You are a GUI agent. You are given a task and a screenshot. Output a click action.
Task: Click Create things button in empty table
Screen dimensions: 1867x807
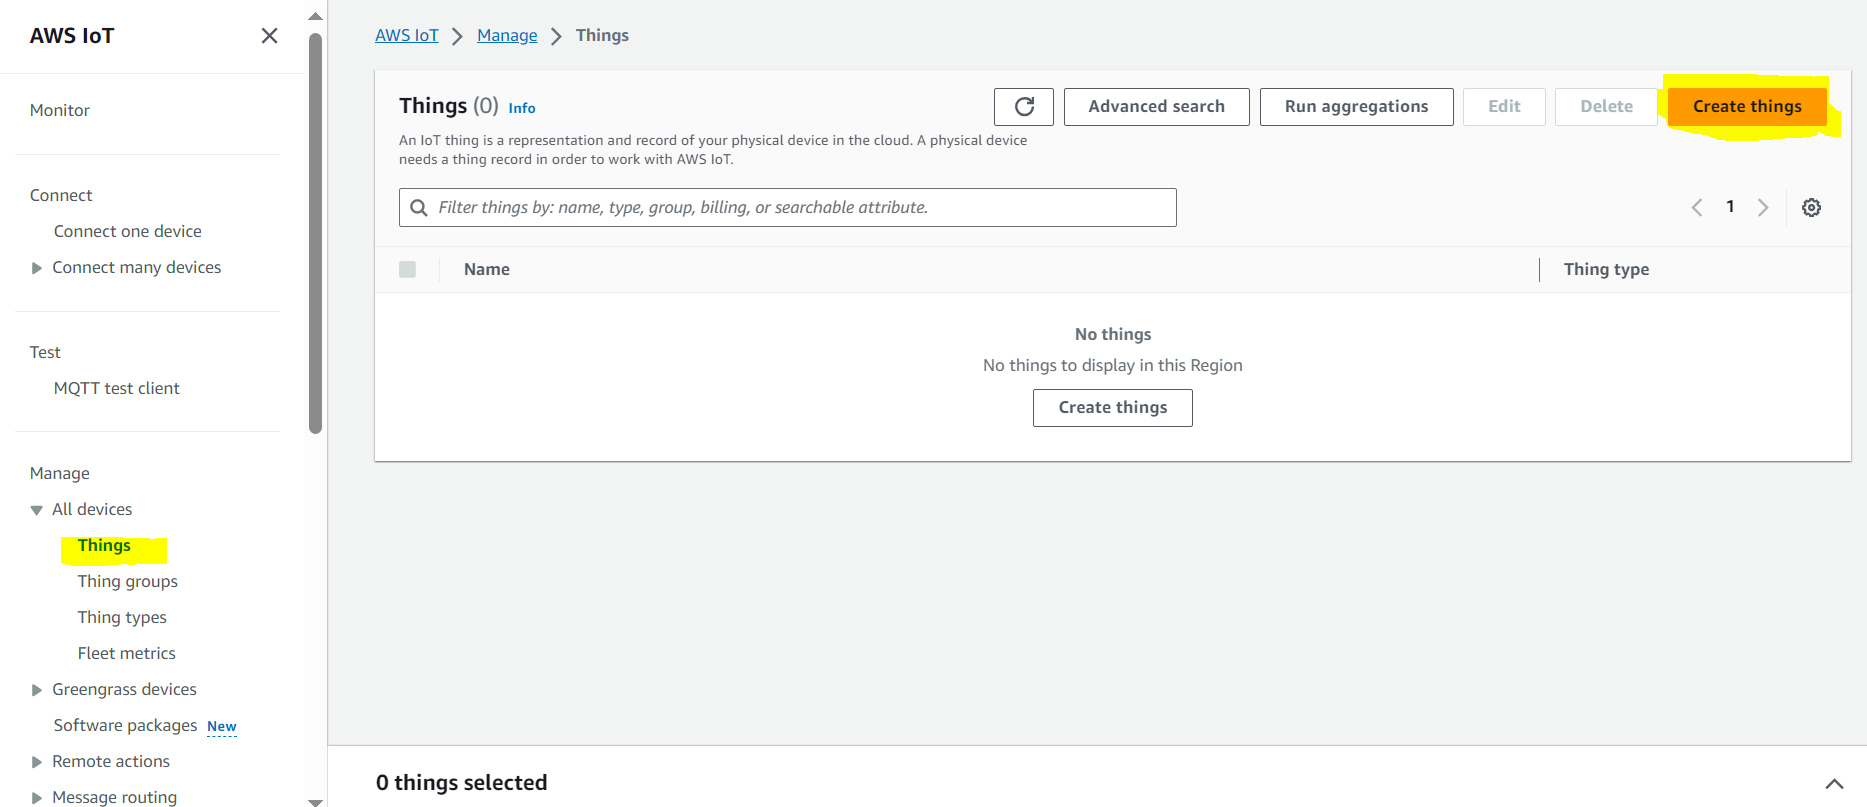tap(1113, 408)
